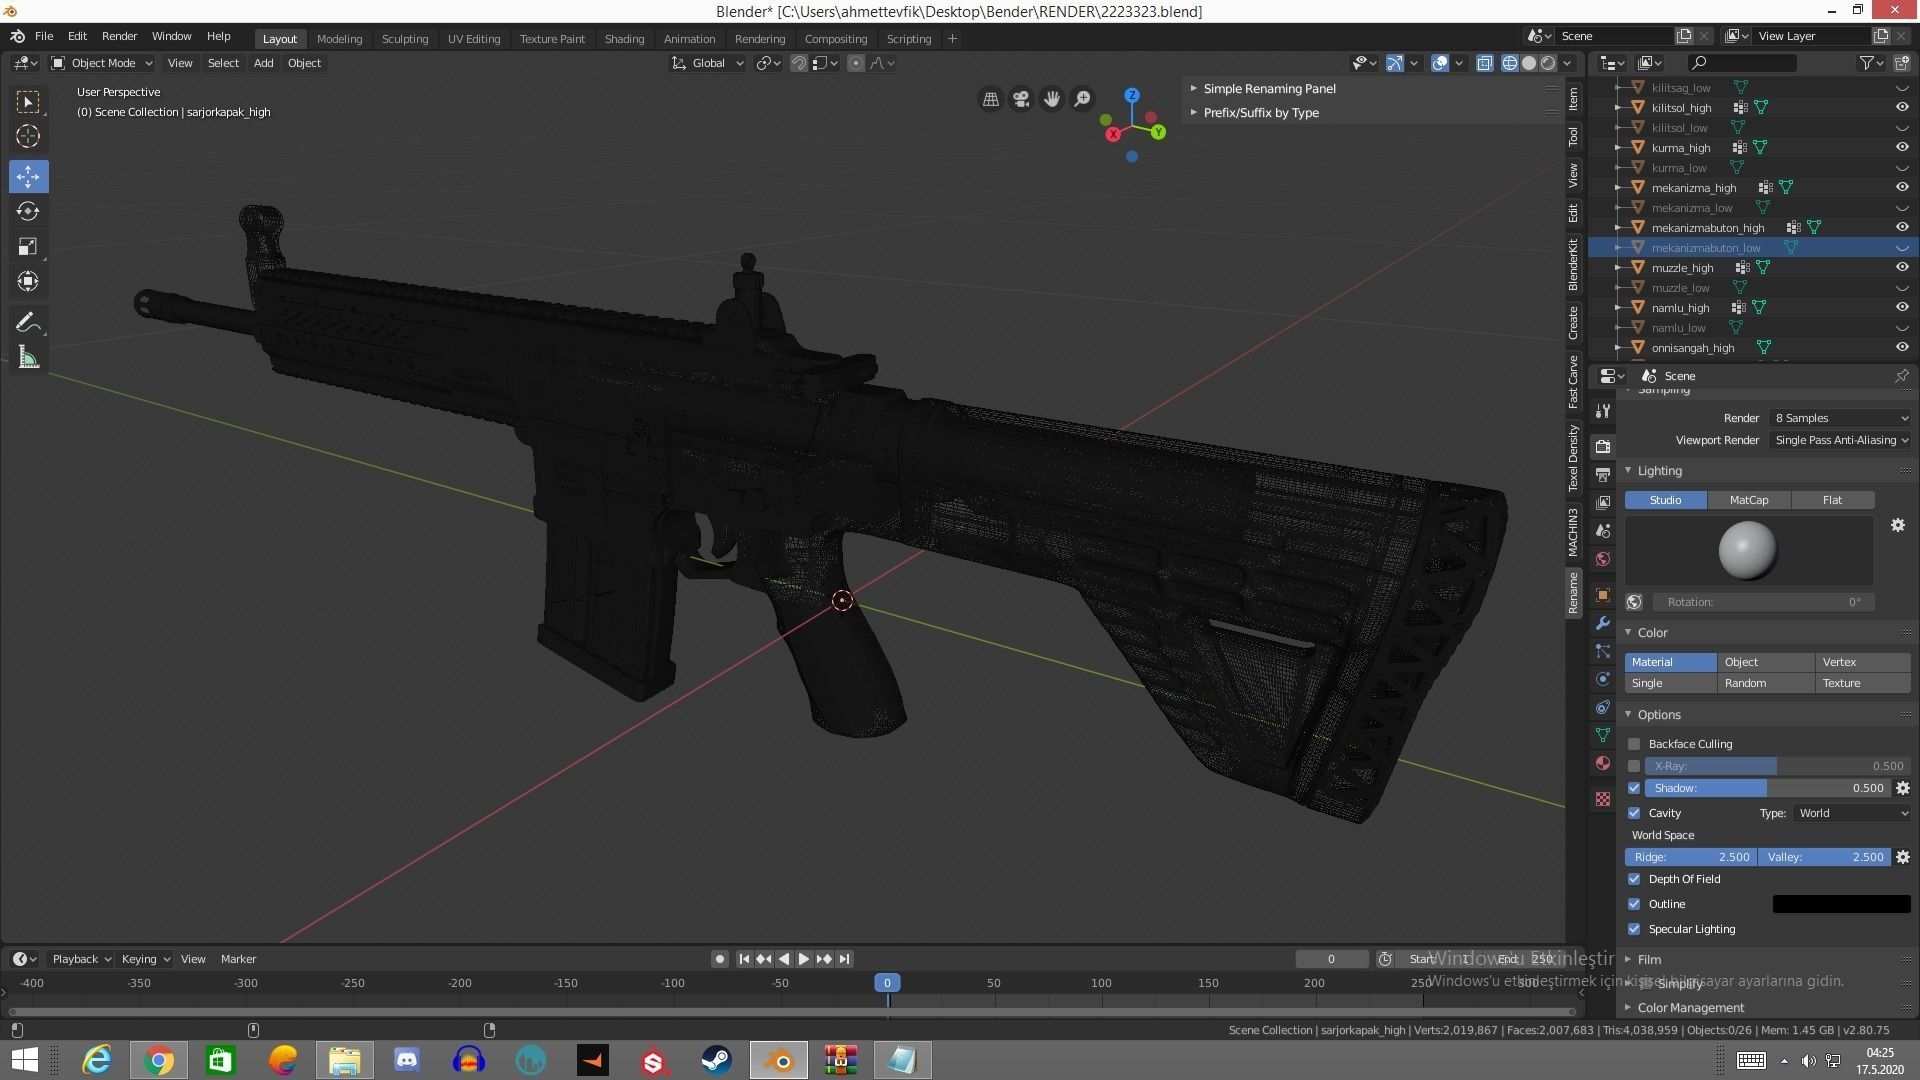The image size is (1920, 1080).
Task: Select the Measure tool
Action: coord(28,358)
